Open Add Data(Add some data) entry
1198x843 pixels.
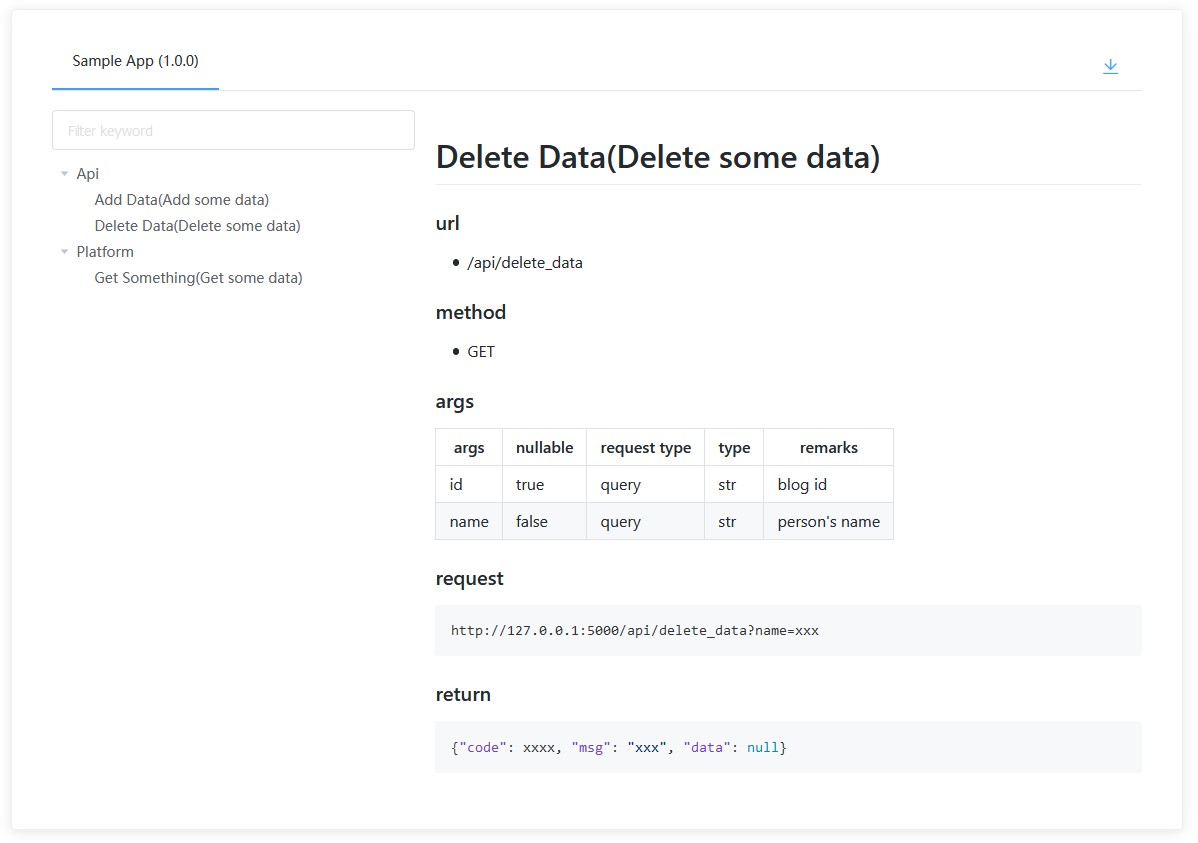point(181,200)
